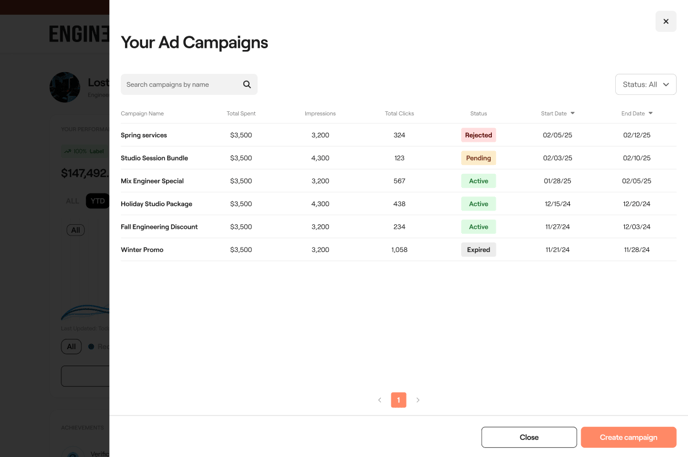Go to next page arrow
The width and height of the screenshot is (688, 457).
418,400
